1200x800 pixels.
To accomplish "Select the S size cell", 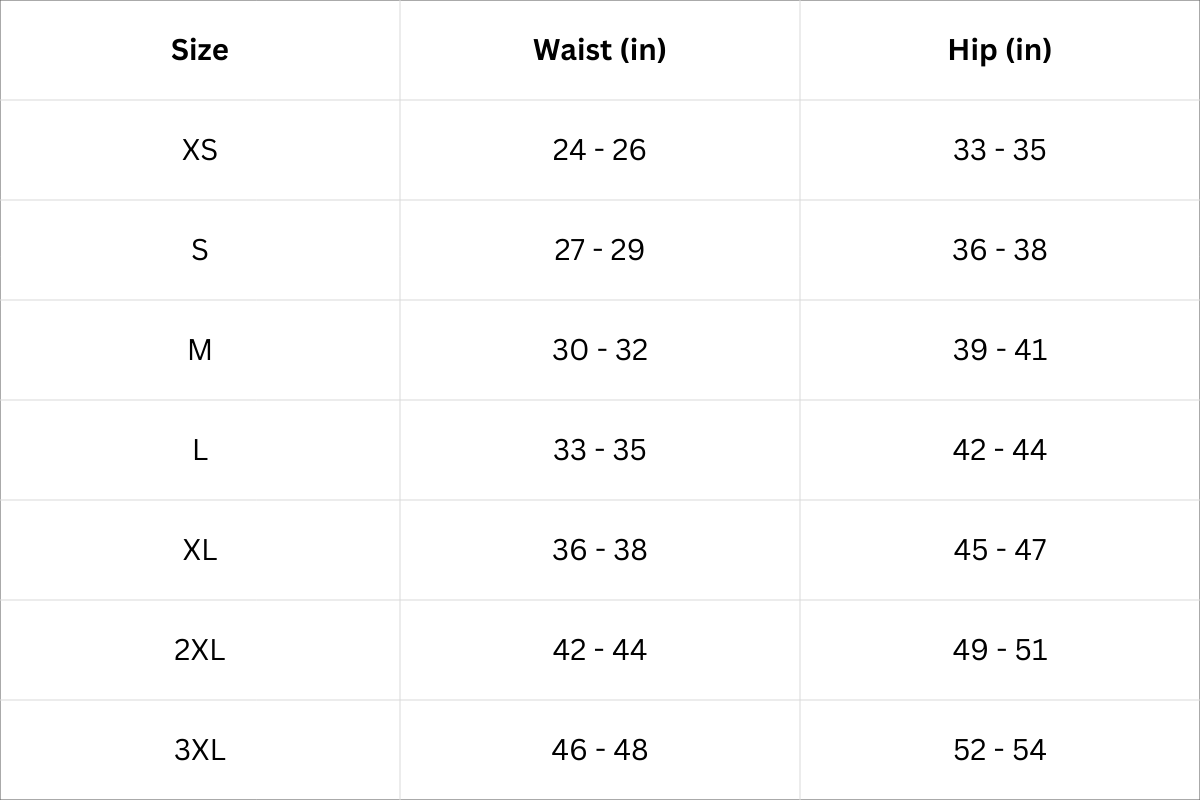I will pos(199,250).
